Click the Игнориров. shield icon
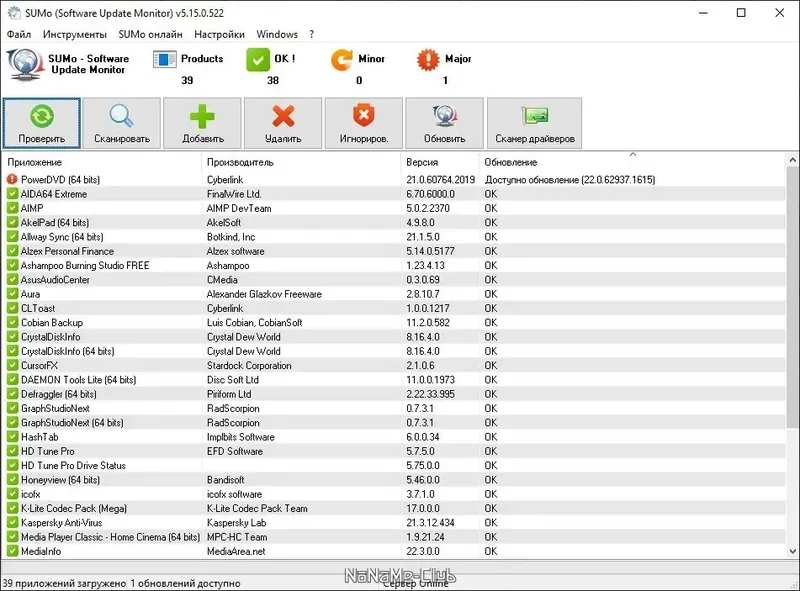Screen dimensions: 800x591 (x=363, y=117)
